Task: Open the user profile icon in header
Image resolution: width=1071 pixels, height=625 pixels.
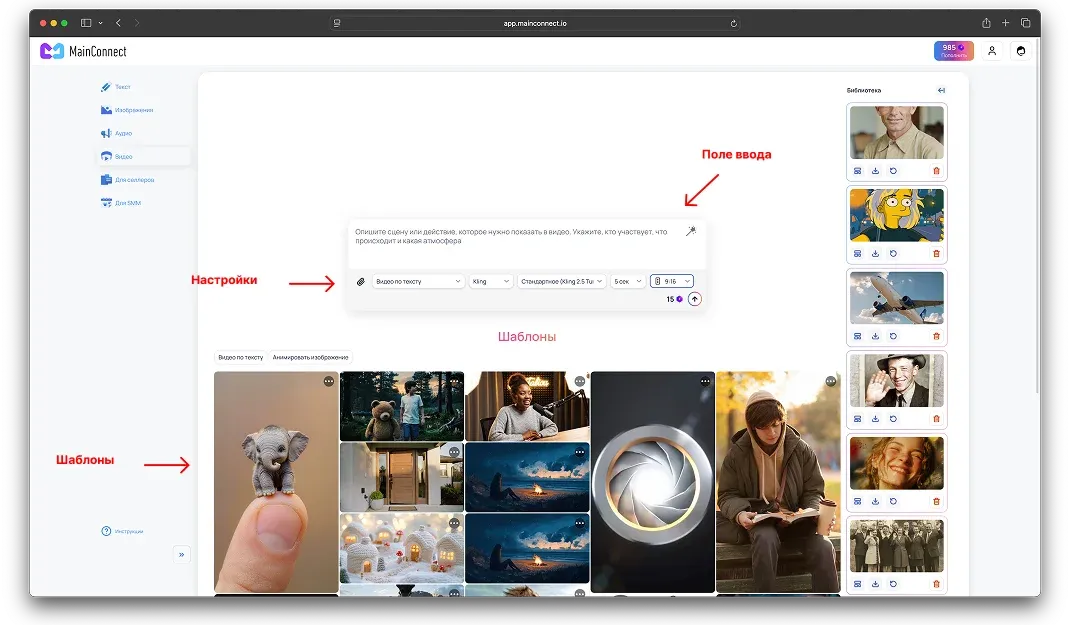Action: pos(992,51)
